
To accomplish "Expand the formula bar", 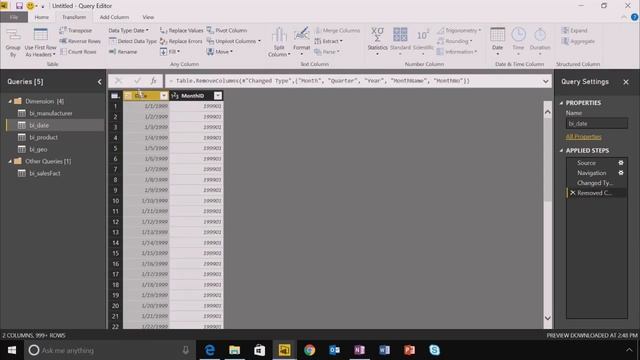I will (x=545, y=81).
